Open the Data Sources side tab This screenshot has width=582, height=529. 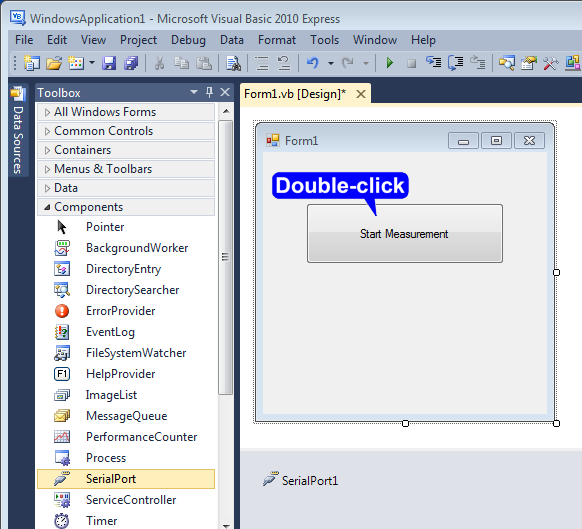click(x=18, y=131)
